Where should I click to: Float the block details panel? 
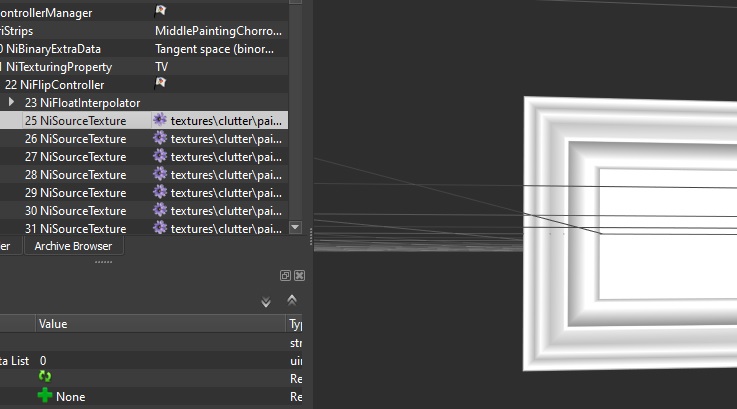point(285,275)
